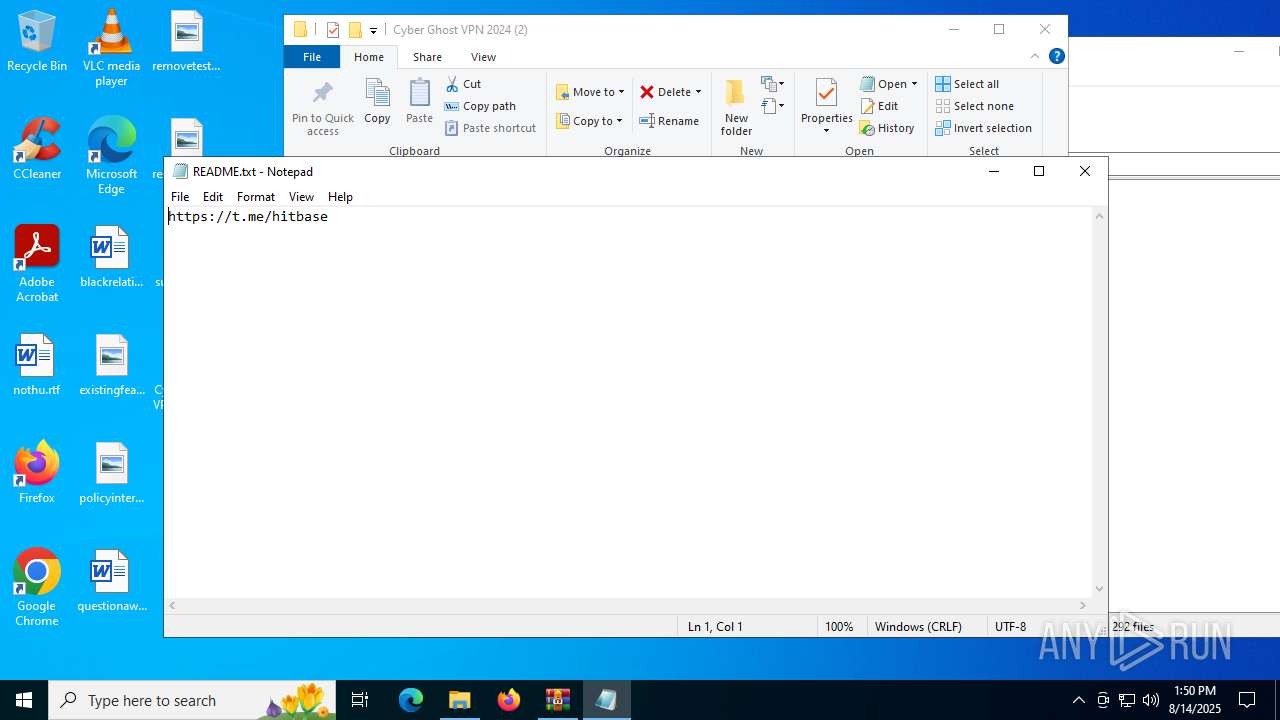Select CCleaner desktop shortcut
The image size is (1280, 720).
click(37, 150)
